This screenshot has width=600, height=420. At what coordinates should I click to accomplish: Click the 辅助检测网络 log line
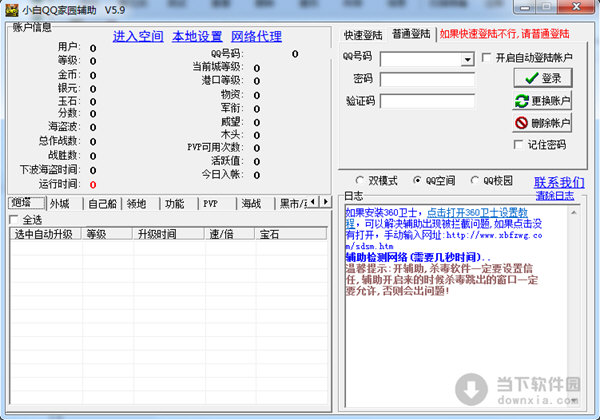click(x=417, y=257)
